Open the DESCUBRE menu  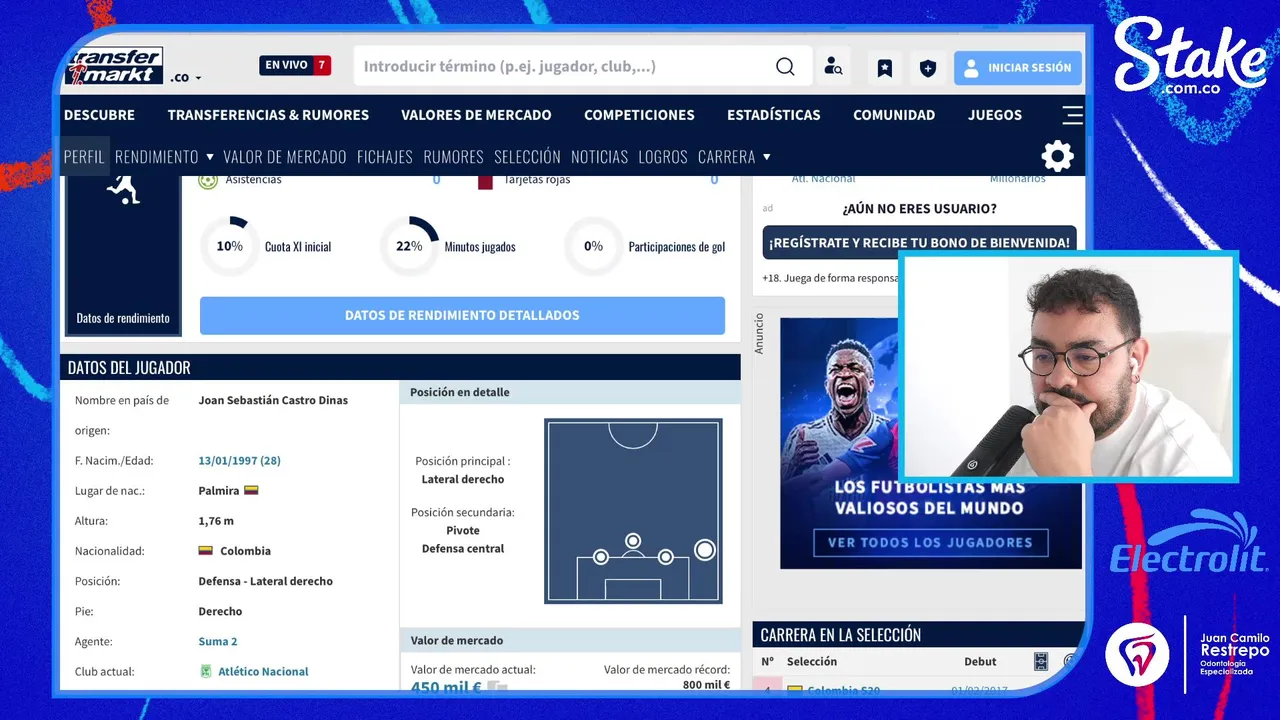[99, 115]
